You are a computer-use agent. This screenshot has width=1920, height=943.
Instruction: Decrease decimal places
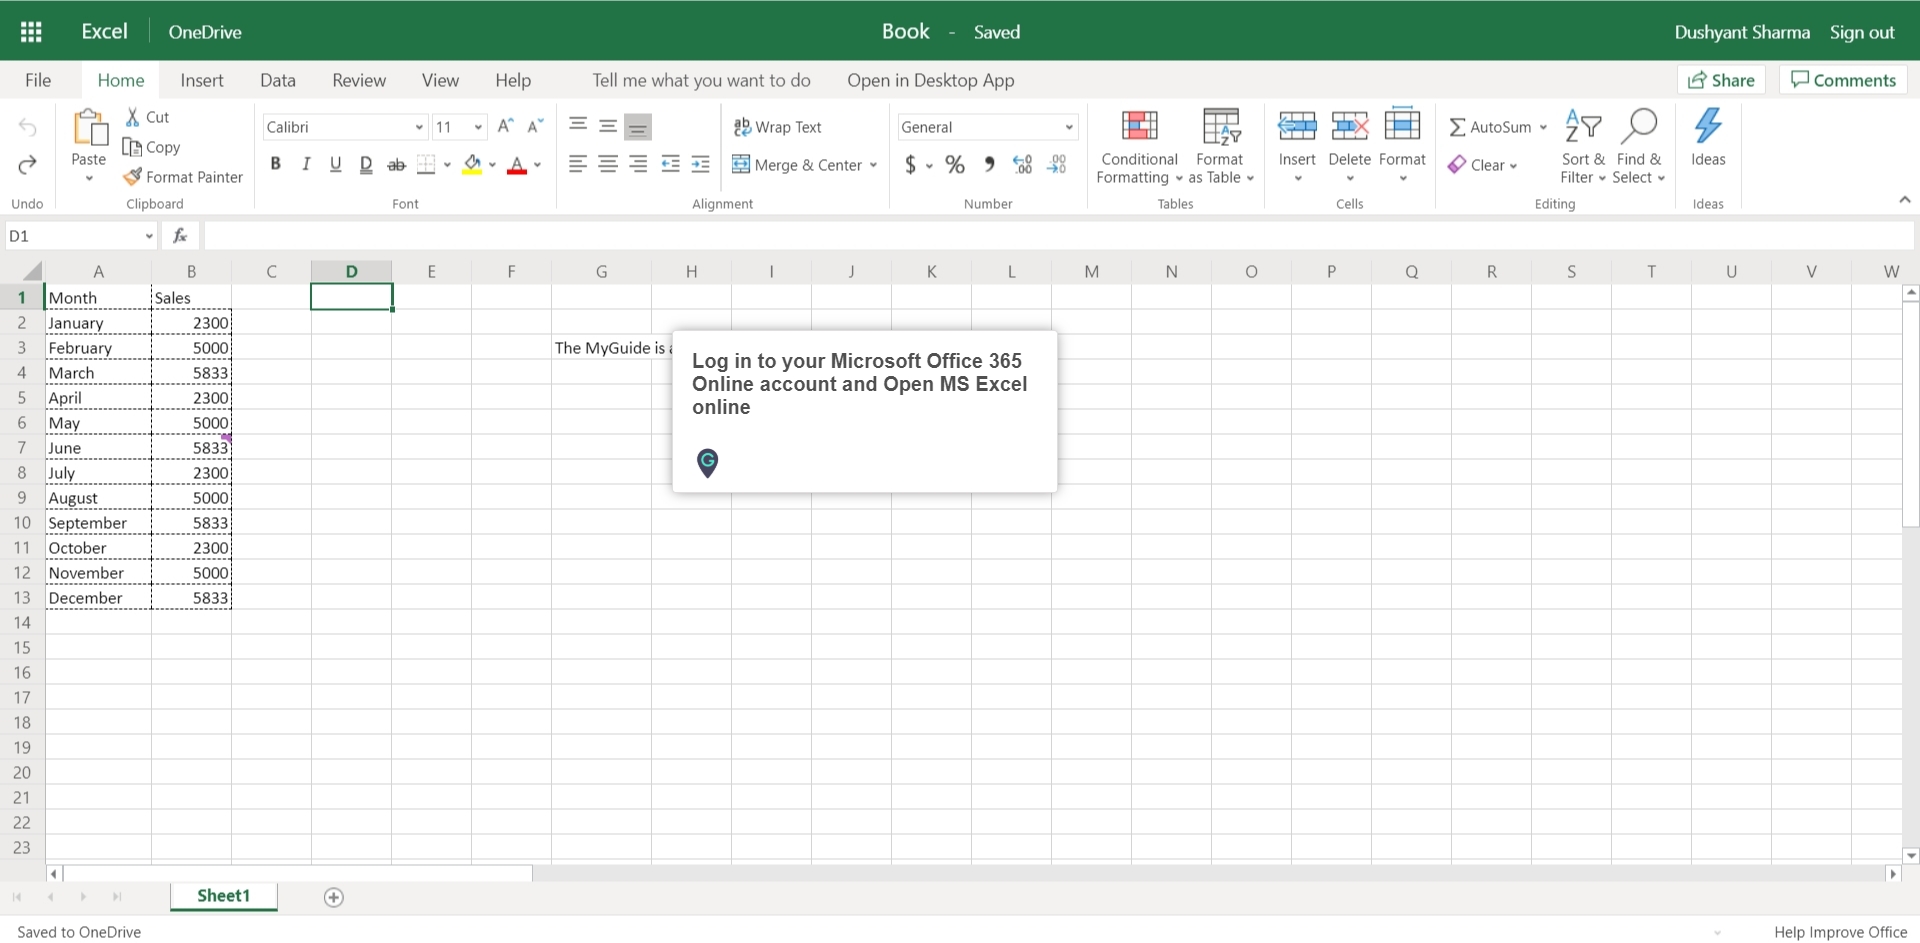pos(1057,164)
